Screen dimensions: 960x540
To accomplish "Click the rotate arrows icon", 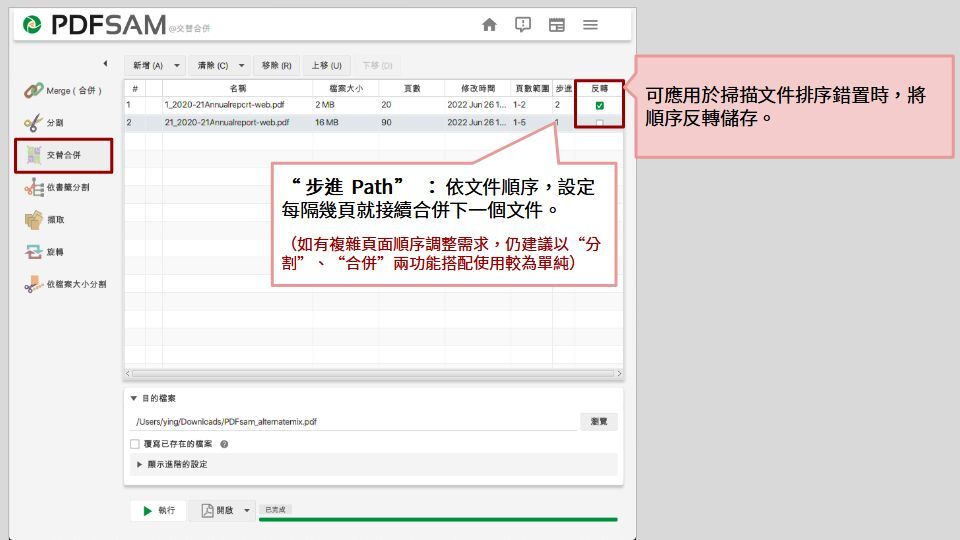I will click(33, 252).
